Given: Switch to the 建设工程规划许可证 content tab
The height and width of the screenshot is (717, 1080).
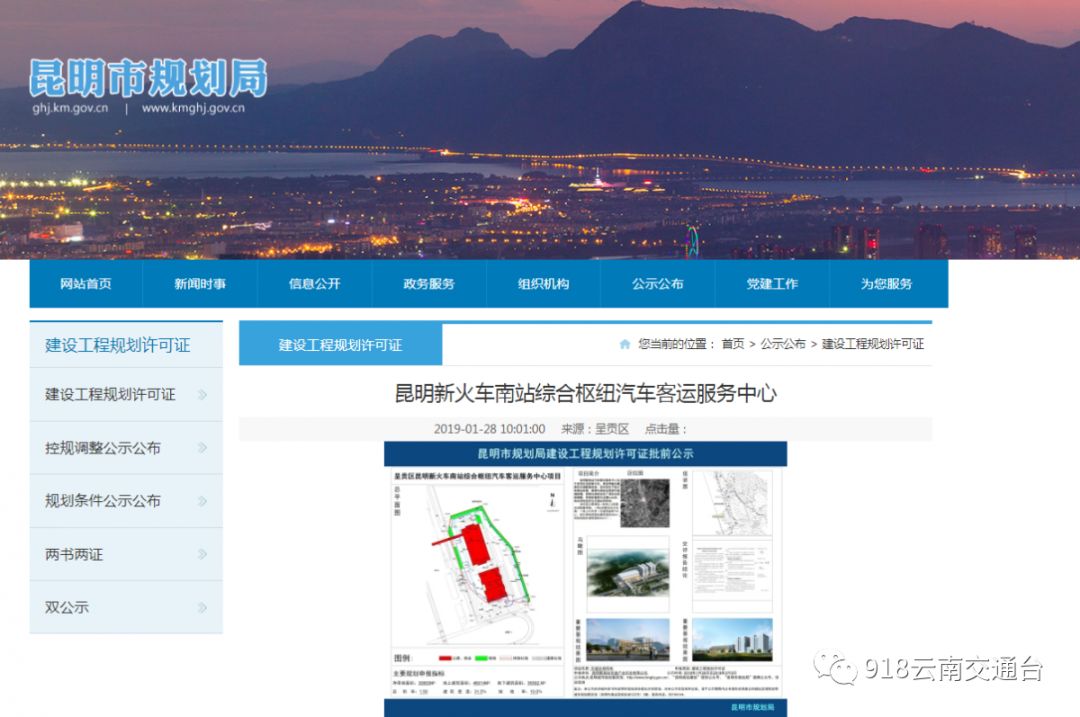Looking at the screenshot, I should click(x=338, y=343).
